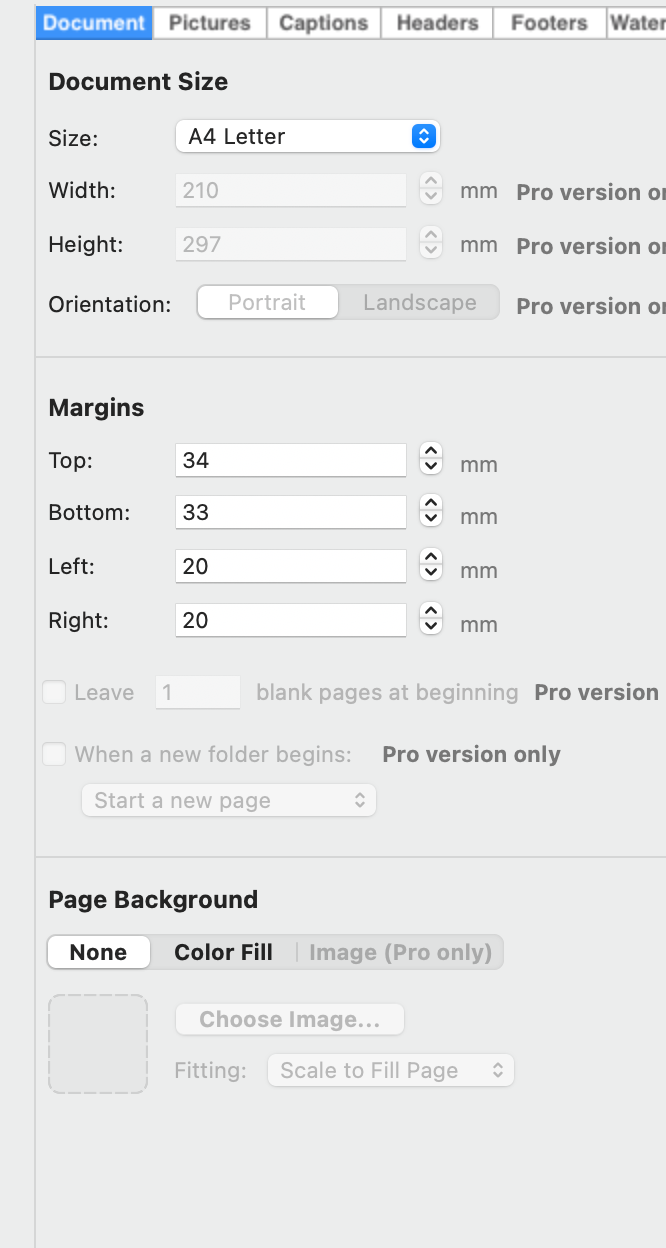The image size is (666, 1248).
Task: Expand the Scale to Fill Page fitting dropdown
Action: tap(390, 1070)
